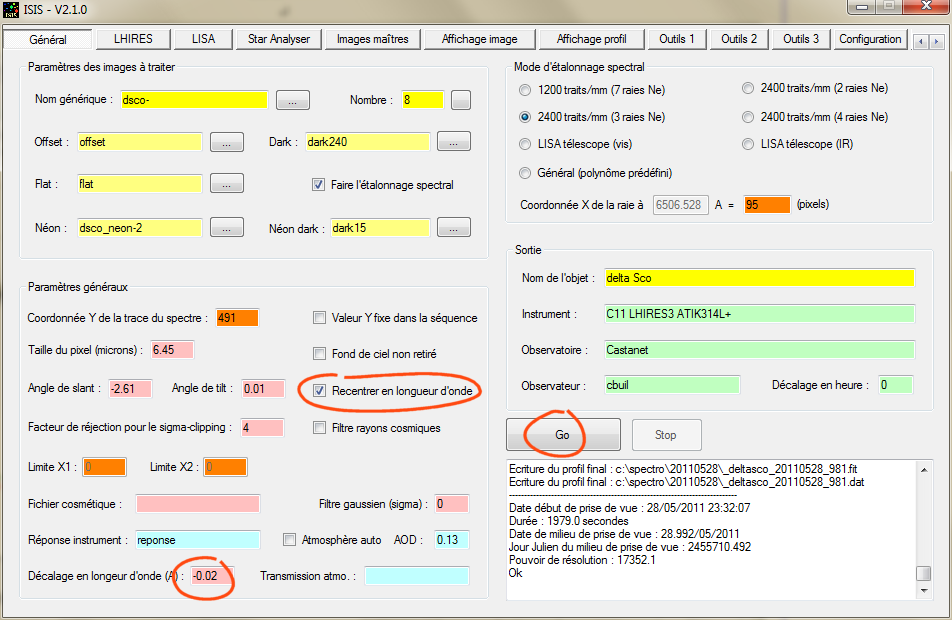
Task: Click the Nom de l'objet input field
Action: (758, 278)
